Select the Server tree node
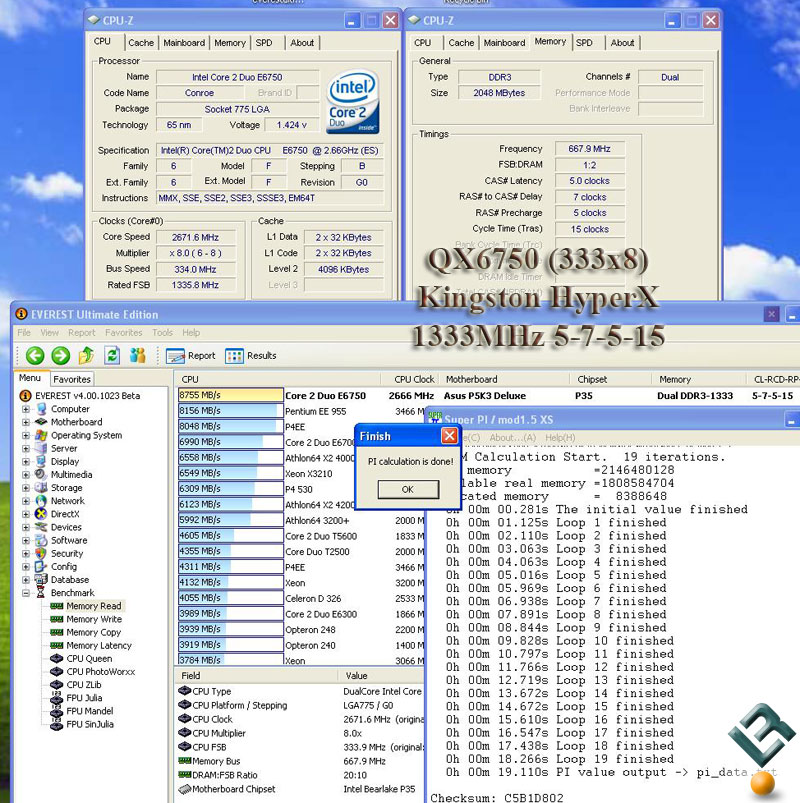Screen dimensions: 800x803 (64, 448)
